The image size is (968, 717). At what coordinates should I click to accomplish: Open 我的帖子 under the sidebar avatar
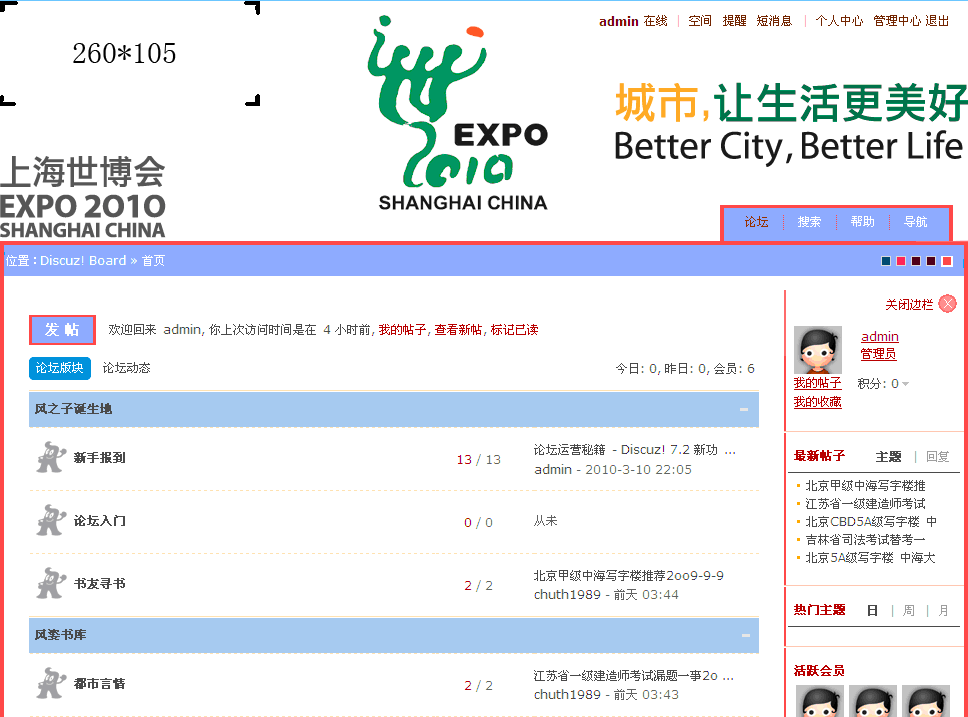(817, 383)
